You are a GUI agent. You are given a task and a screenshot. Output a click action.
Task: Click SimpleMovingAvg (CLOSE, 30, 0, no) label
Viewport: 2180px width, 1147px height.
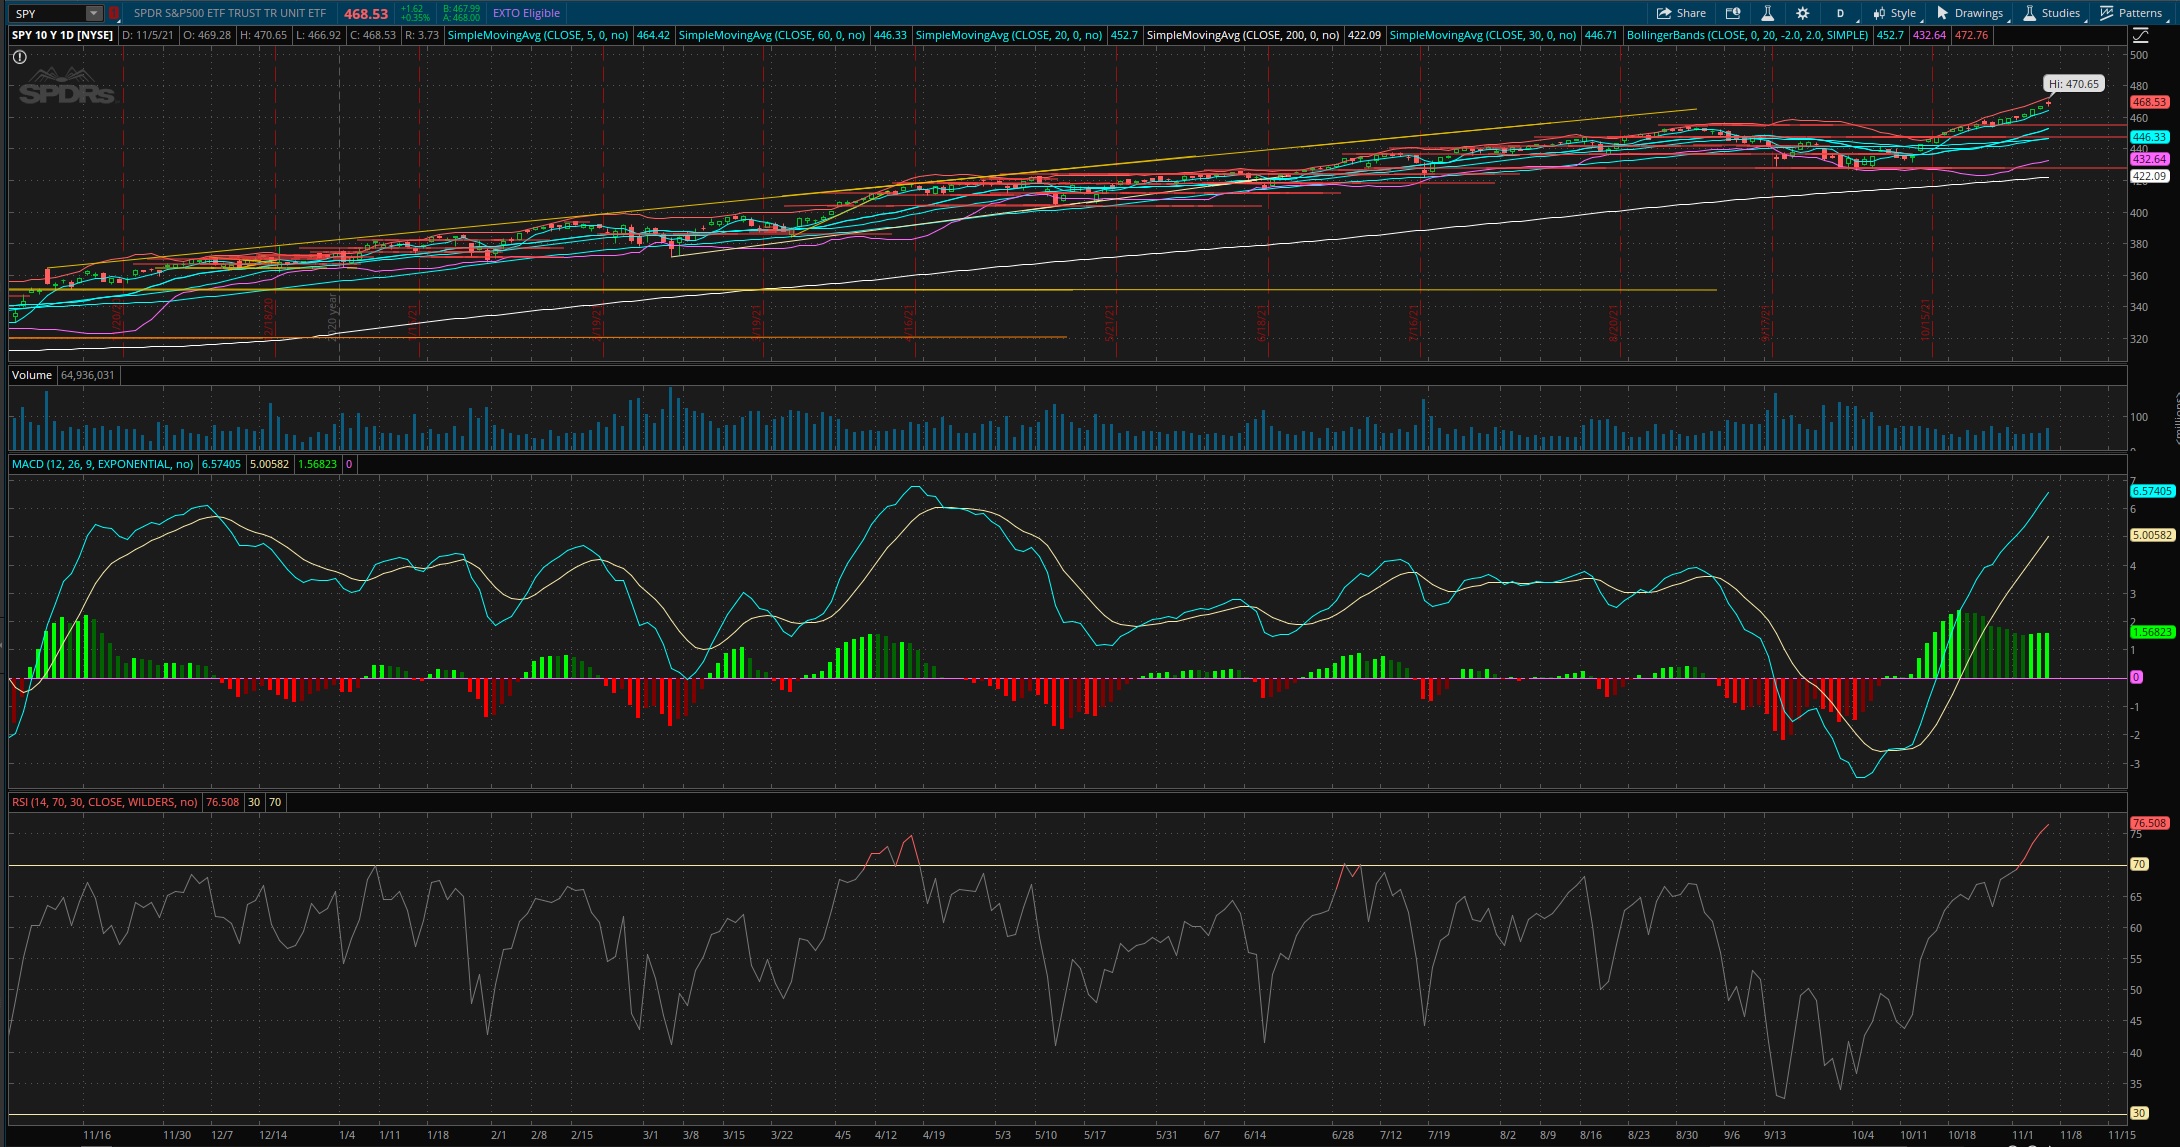click(x=1483, y=35)
